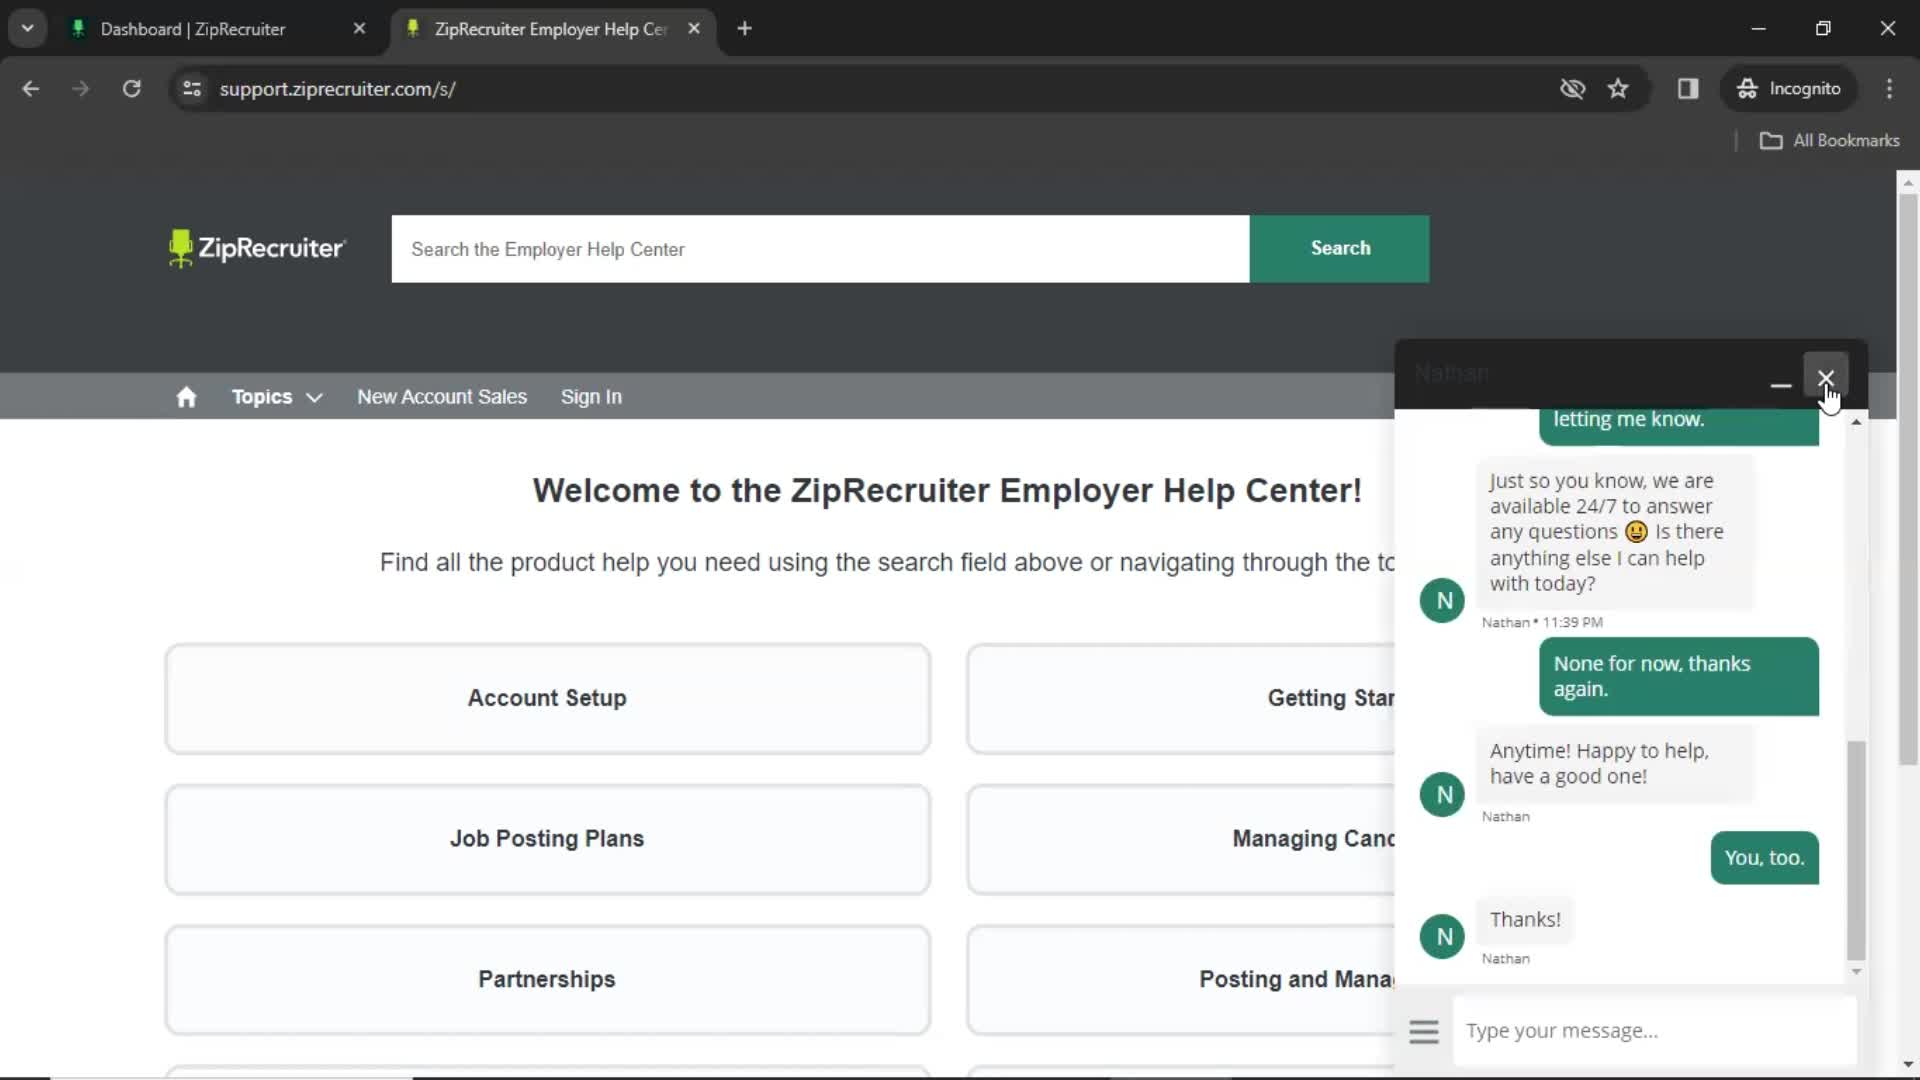The width and height of the screenshot is (1920, 1080).
Task: Open the Job Posting Plans section
Action: (x=546, y=837)
